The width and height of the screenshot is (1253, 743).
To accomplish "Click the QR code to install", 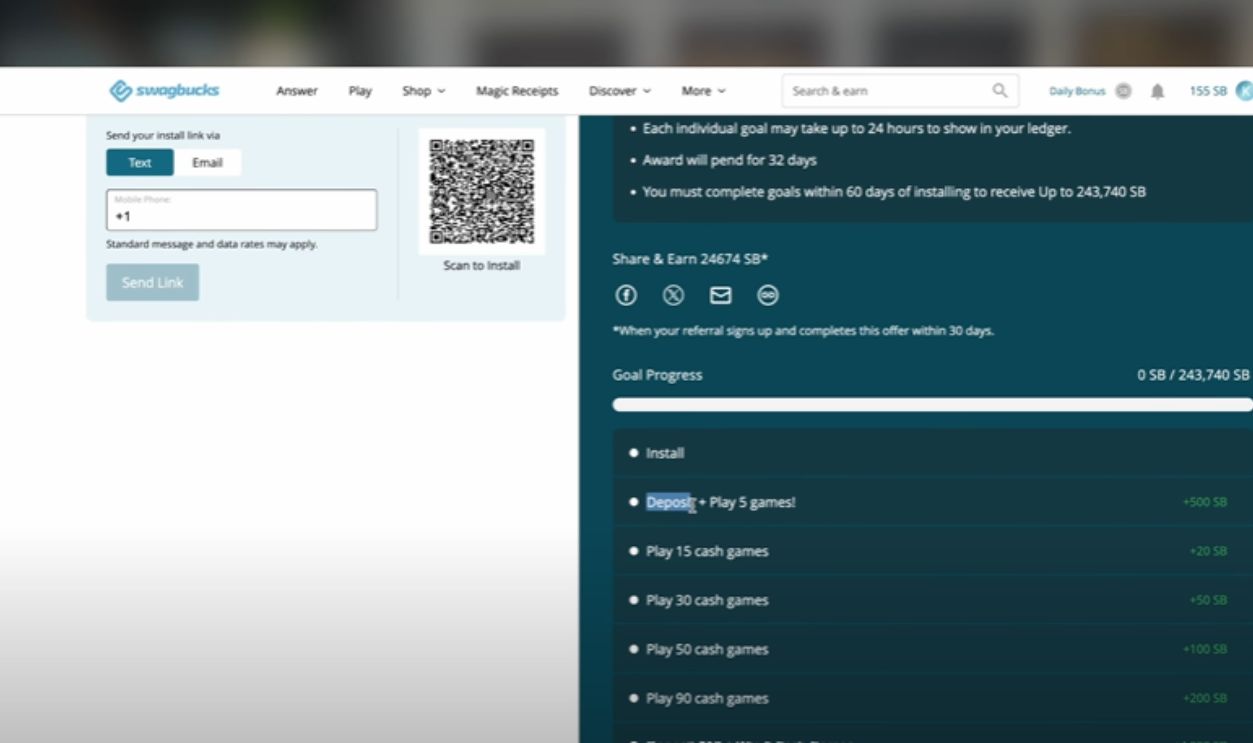I will (481, 191).
